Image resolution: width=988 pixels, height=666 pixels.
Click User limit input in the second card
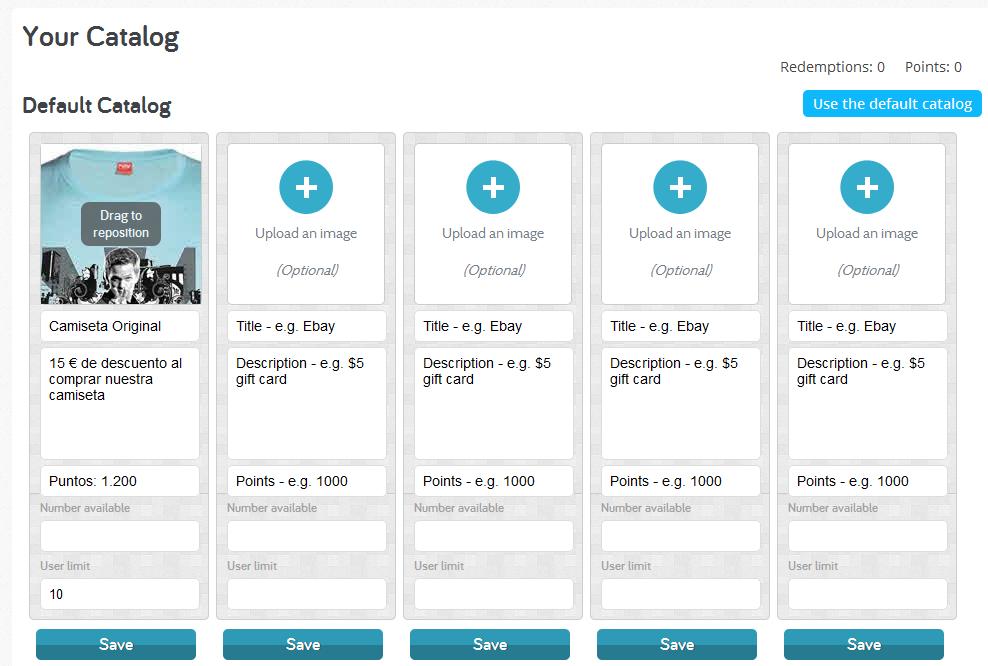(x=307, y=594)
